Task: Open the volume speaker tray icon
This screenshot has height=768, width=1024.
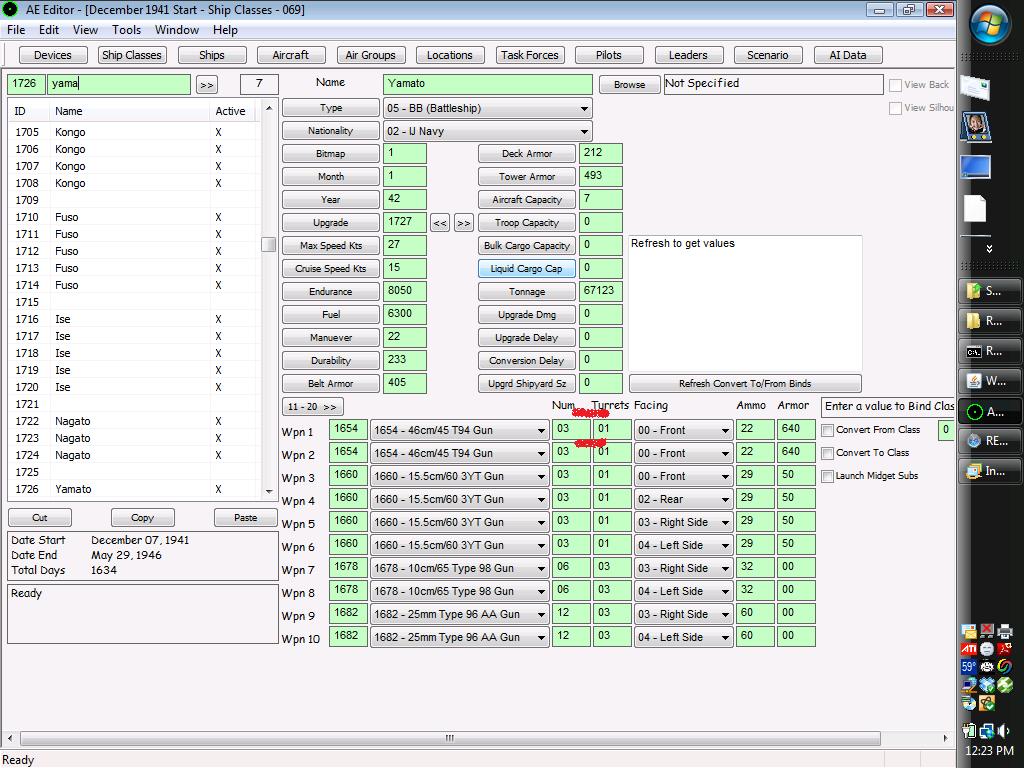Action: [x=1004, y=730]
